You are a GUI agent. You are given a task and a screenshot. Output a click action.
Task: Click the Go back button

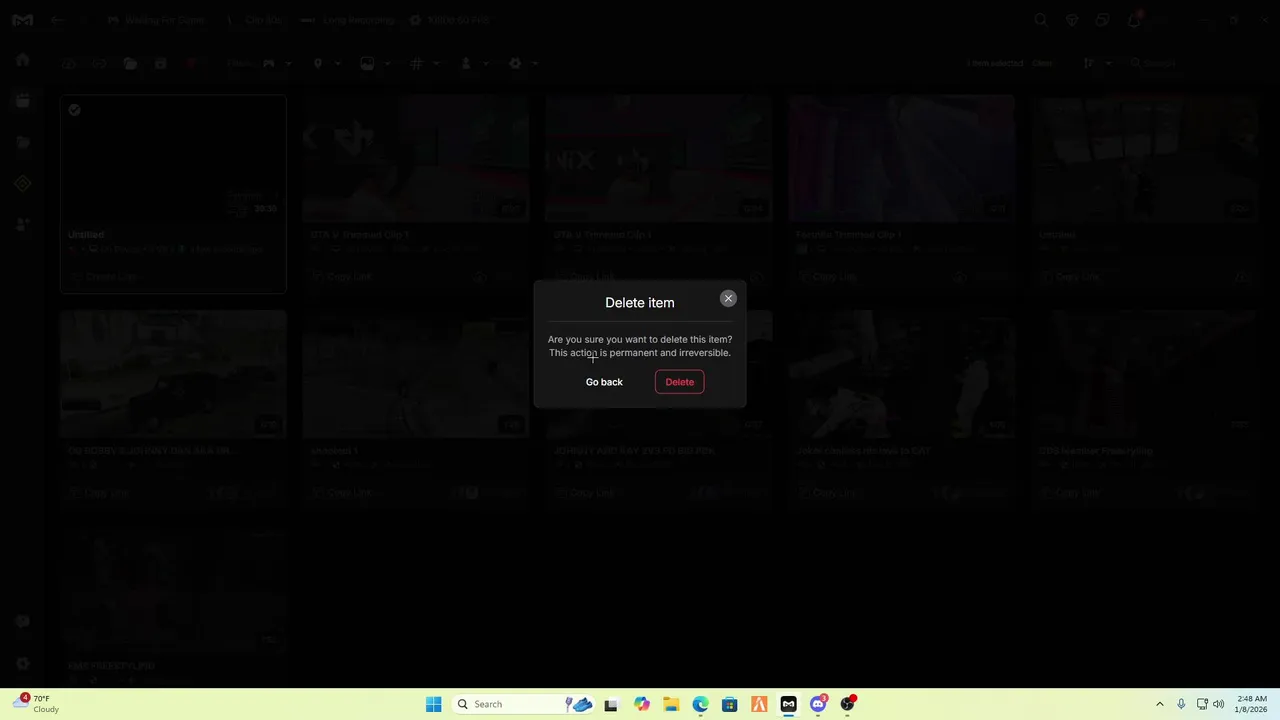tap(604, 382)
